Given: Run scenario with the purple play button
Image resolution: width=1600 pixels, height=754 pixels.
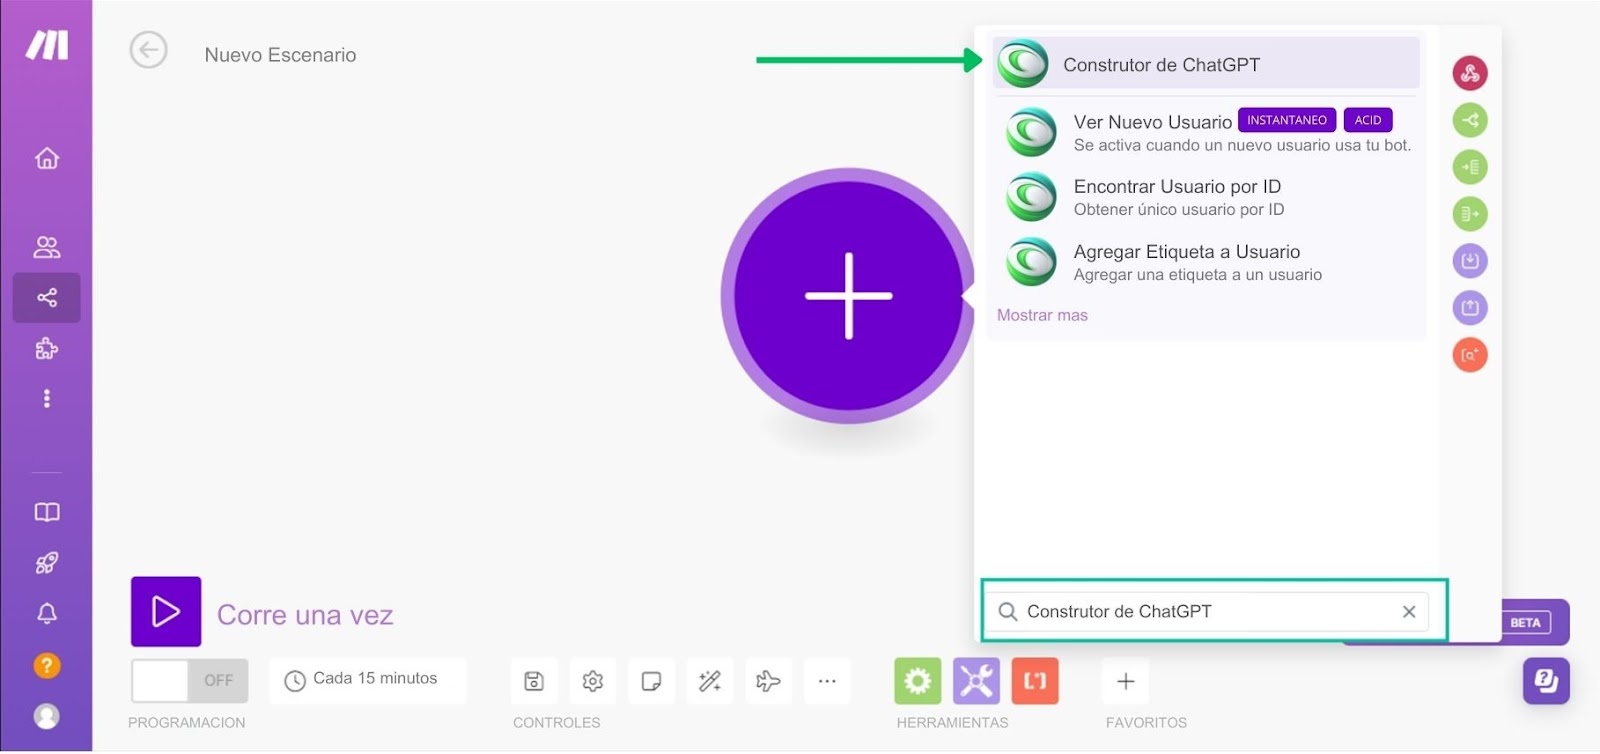Looking at the screenshot, I should pyautogui.click(x=166, y=611).
